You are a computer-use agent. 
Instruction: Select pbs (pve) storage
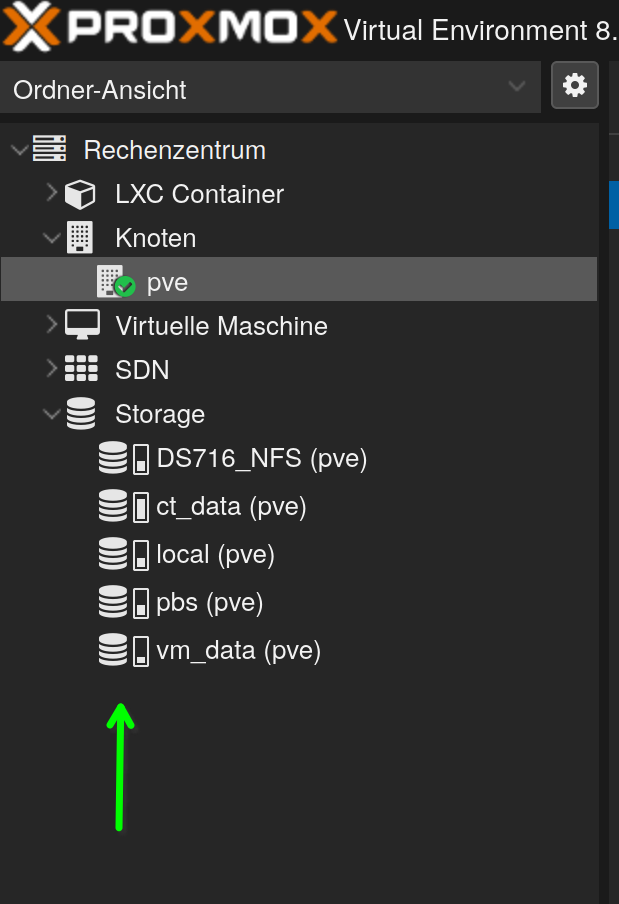(210, 602)
